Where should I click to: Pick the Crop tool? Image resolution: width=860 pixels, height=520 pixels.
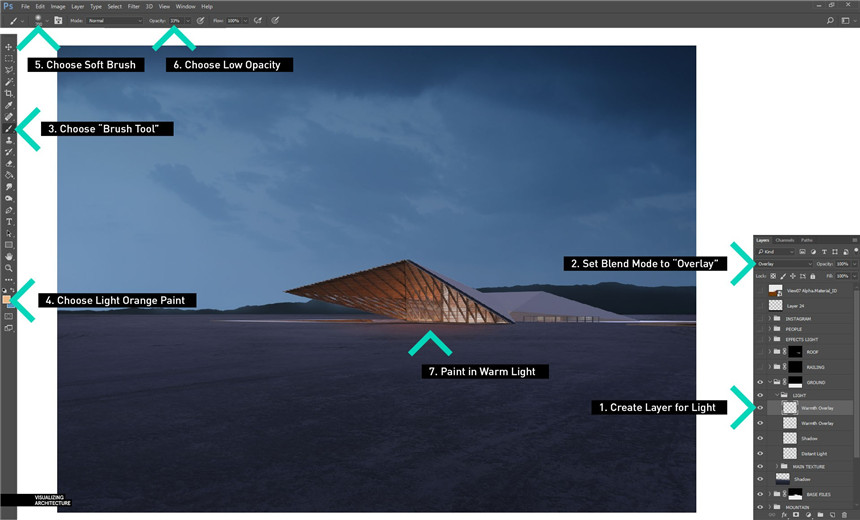point(9,93)
